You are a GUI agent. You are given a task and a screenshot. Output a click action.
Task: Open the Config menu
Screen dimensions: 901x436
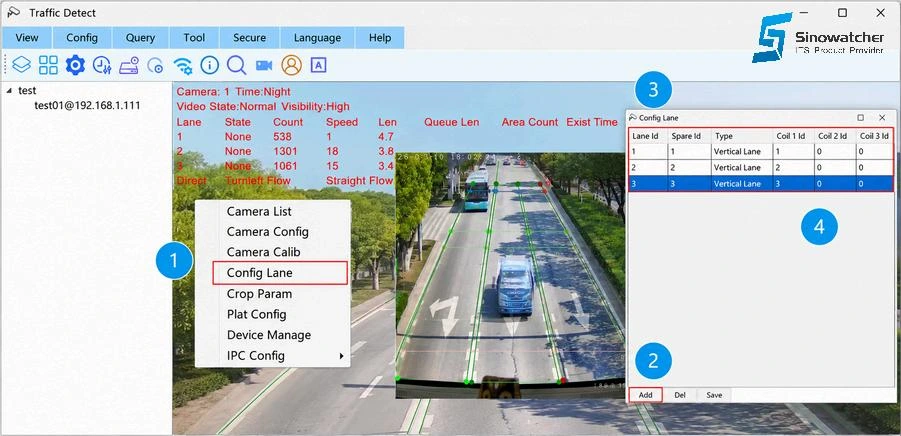pos(82,38)
